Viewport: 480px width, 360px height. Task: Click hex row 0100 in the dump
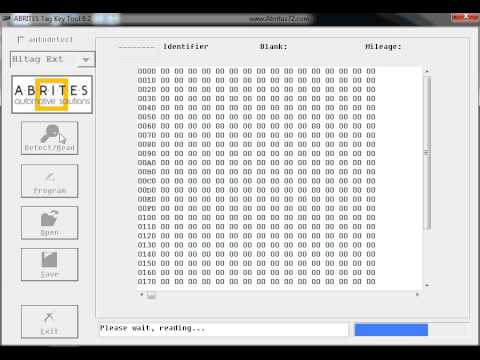click(257, 218)
